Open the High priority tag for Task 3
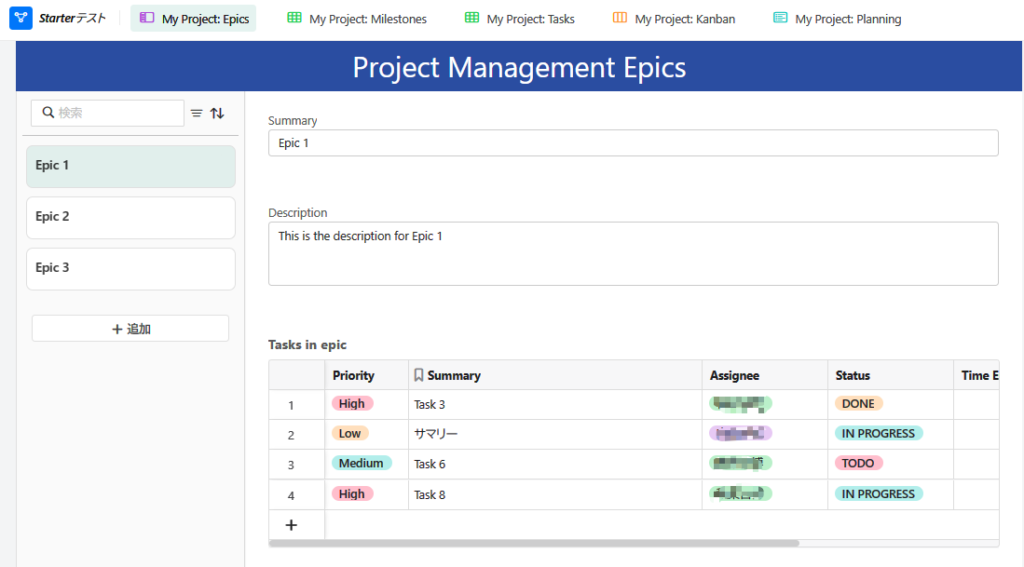This screenshot has height=567, width=1024. pyautogui.click(x=352, y=404)
